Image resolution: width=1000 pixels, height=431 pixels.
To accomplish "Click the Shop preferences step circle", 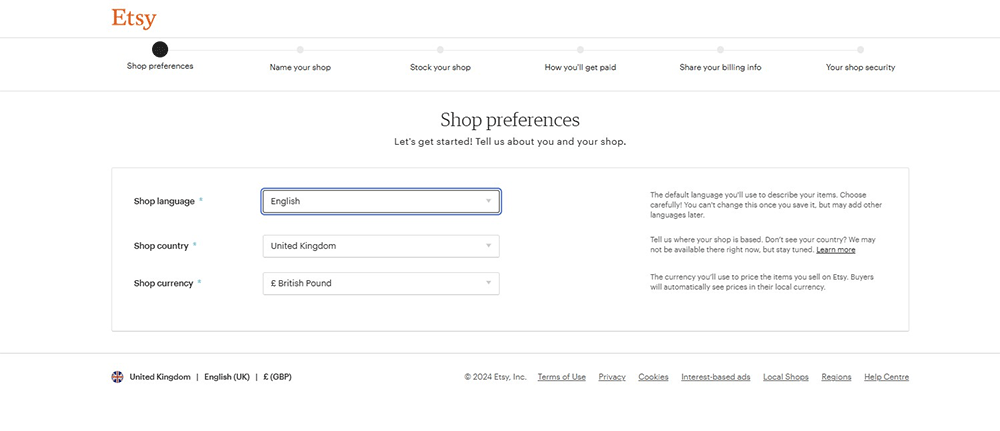I will 160,49.
